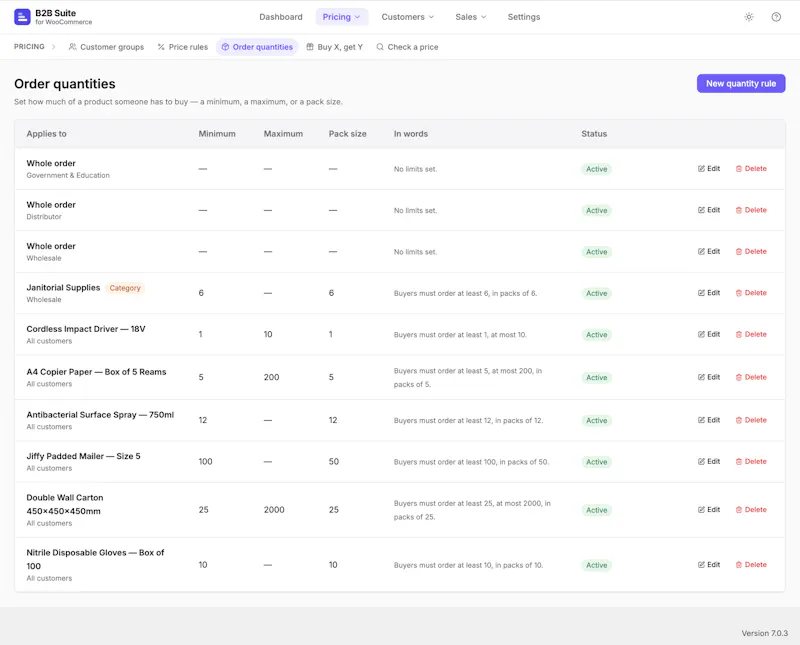Delete the Double Wall Carton rule
Image resolution: width=800 pixels, height=645 pixels.
coord(751,509)
